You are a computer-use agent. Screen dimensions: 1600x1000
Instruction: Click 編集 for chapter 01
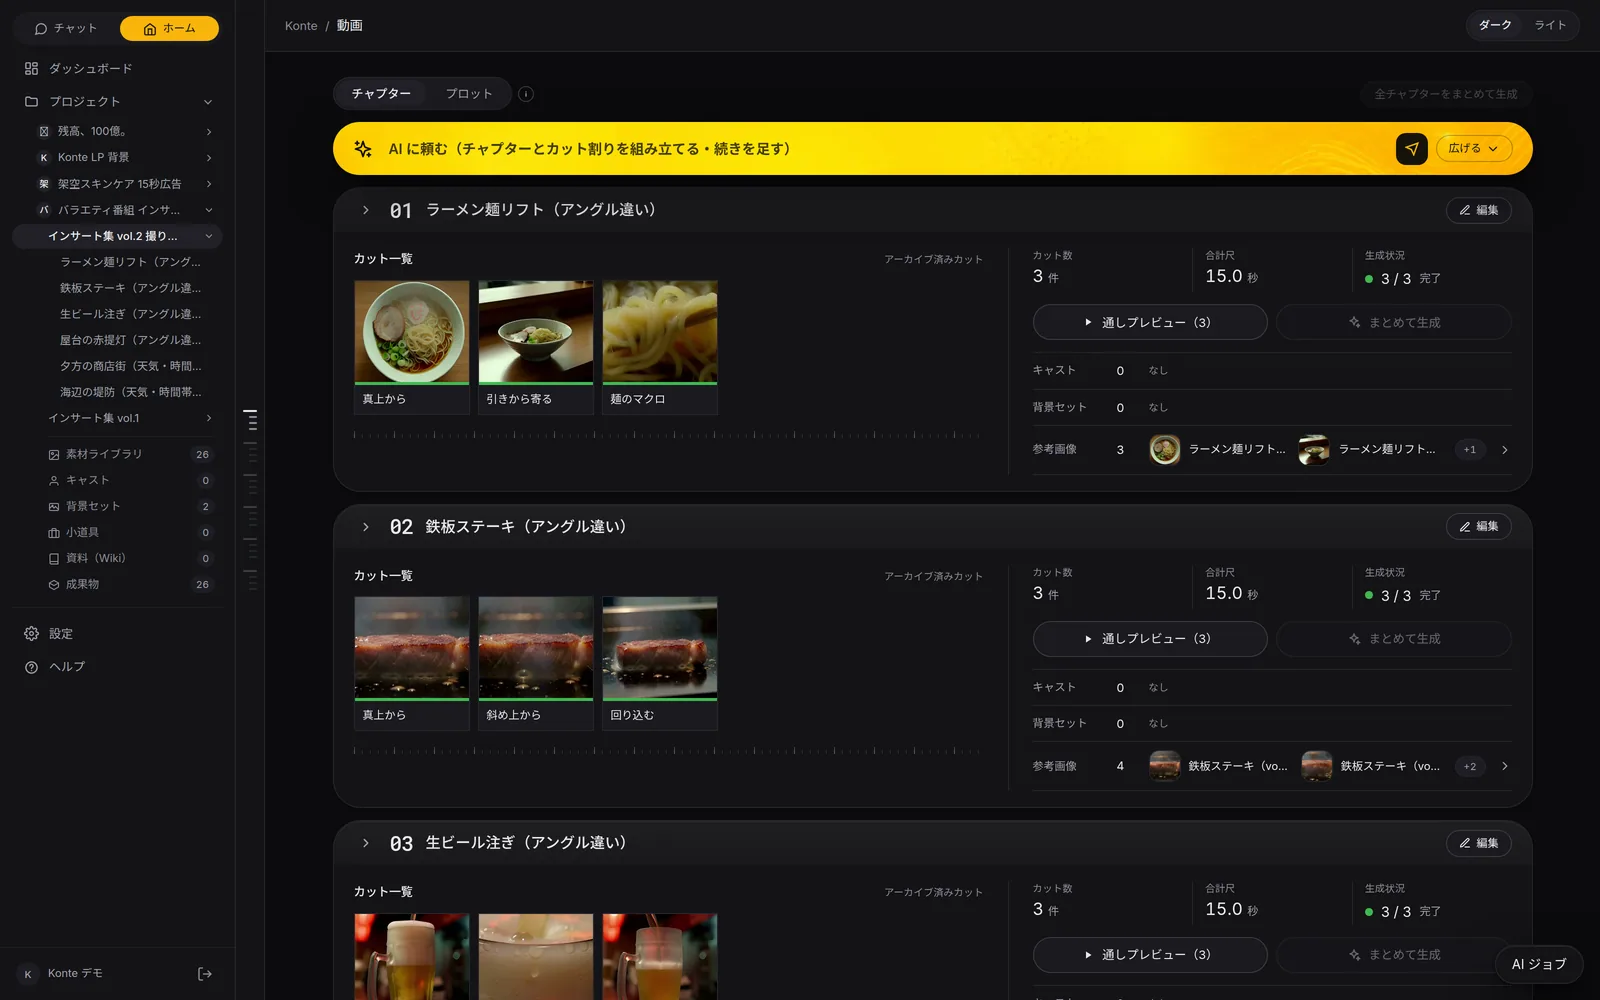(x=1478, y=210)
